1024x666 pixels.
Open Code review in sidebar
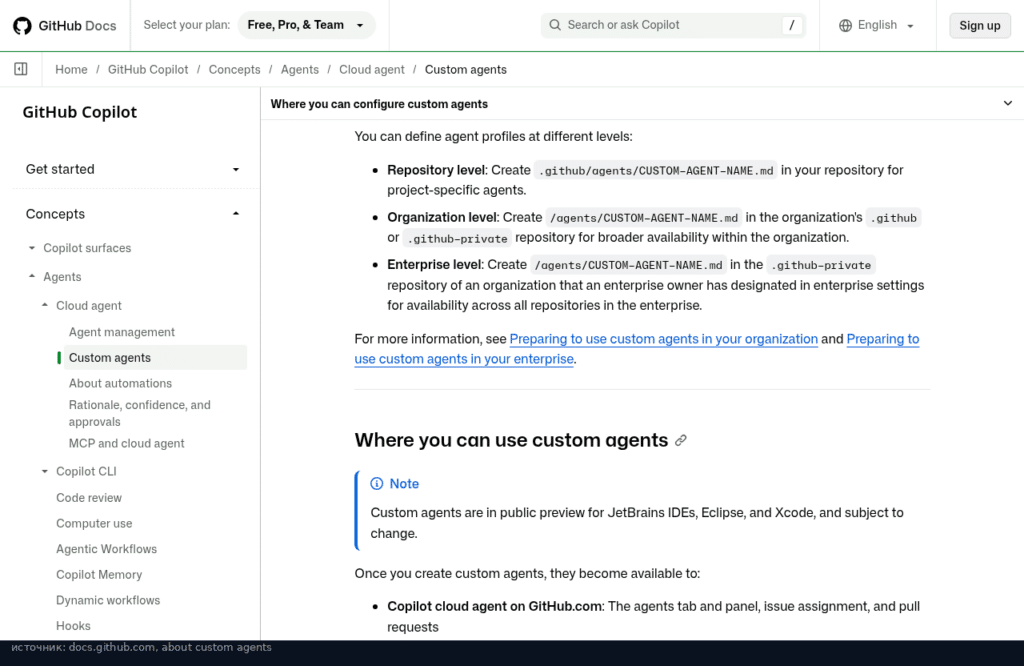click(89, 498)
